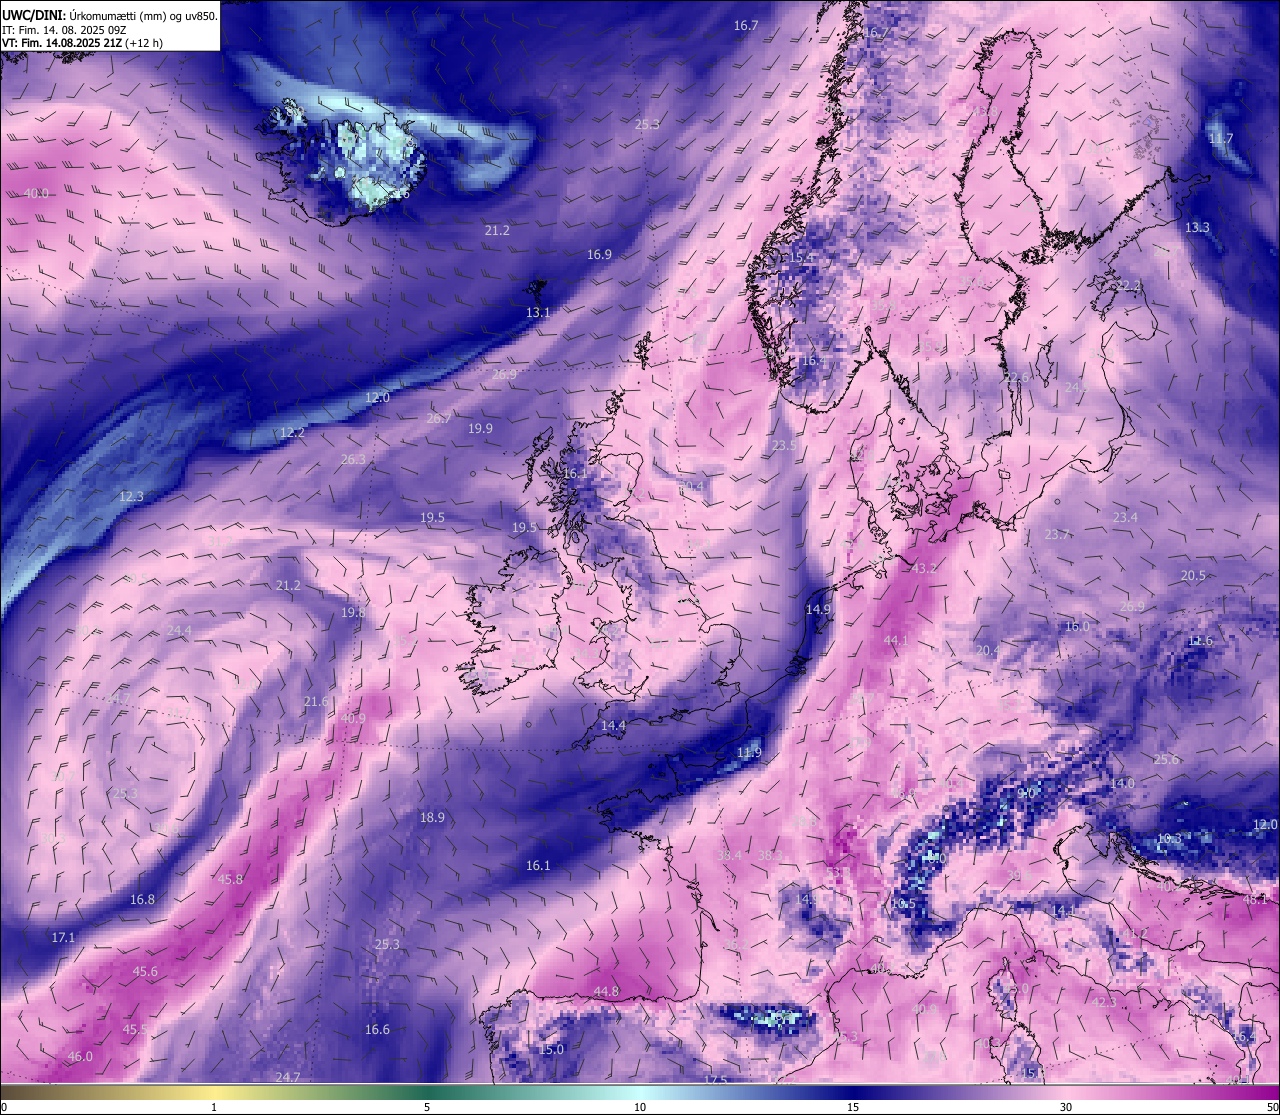
Task: Click the 45.8 value label
Action: pos(230,880)
